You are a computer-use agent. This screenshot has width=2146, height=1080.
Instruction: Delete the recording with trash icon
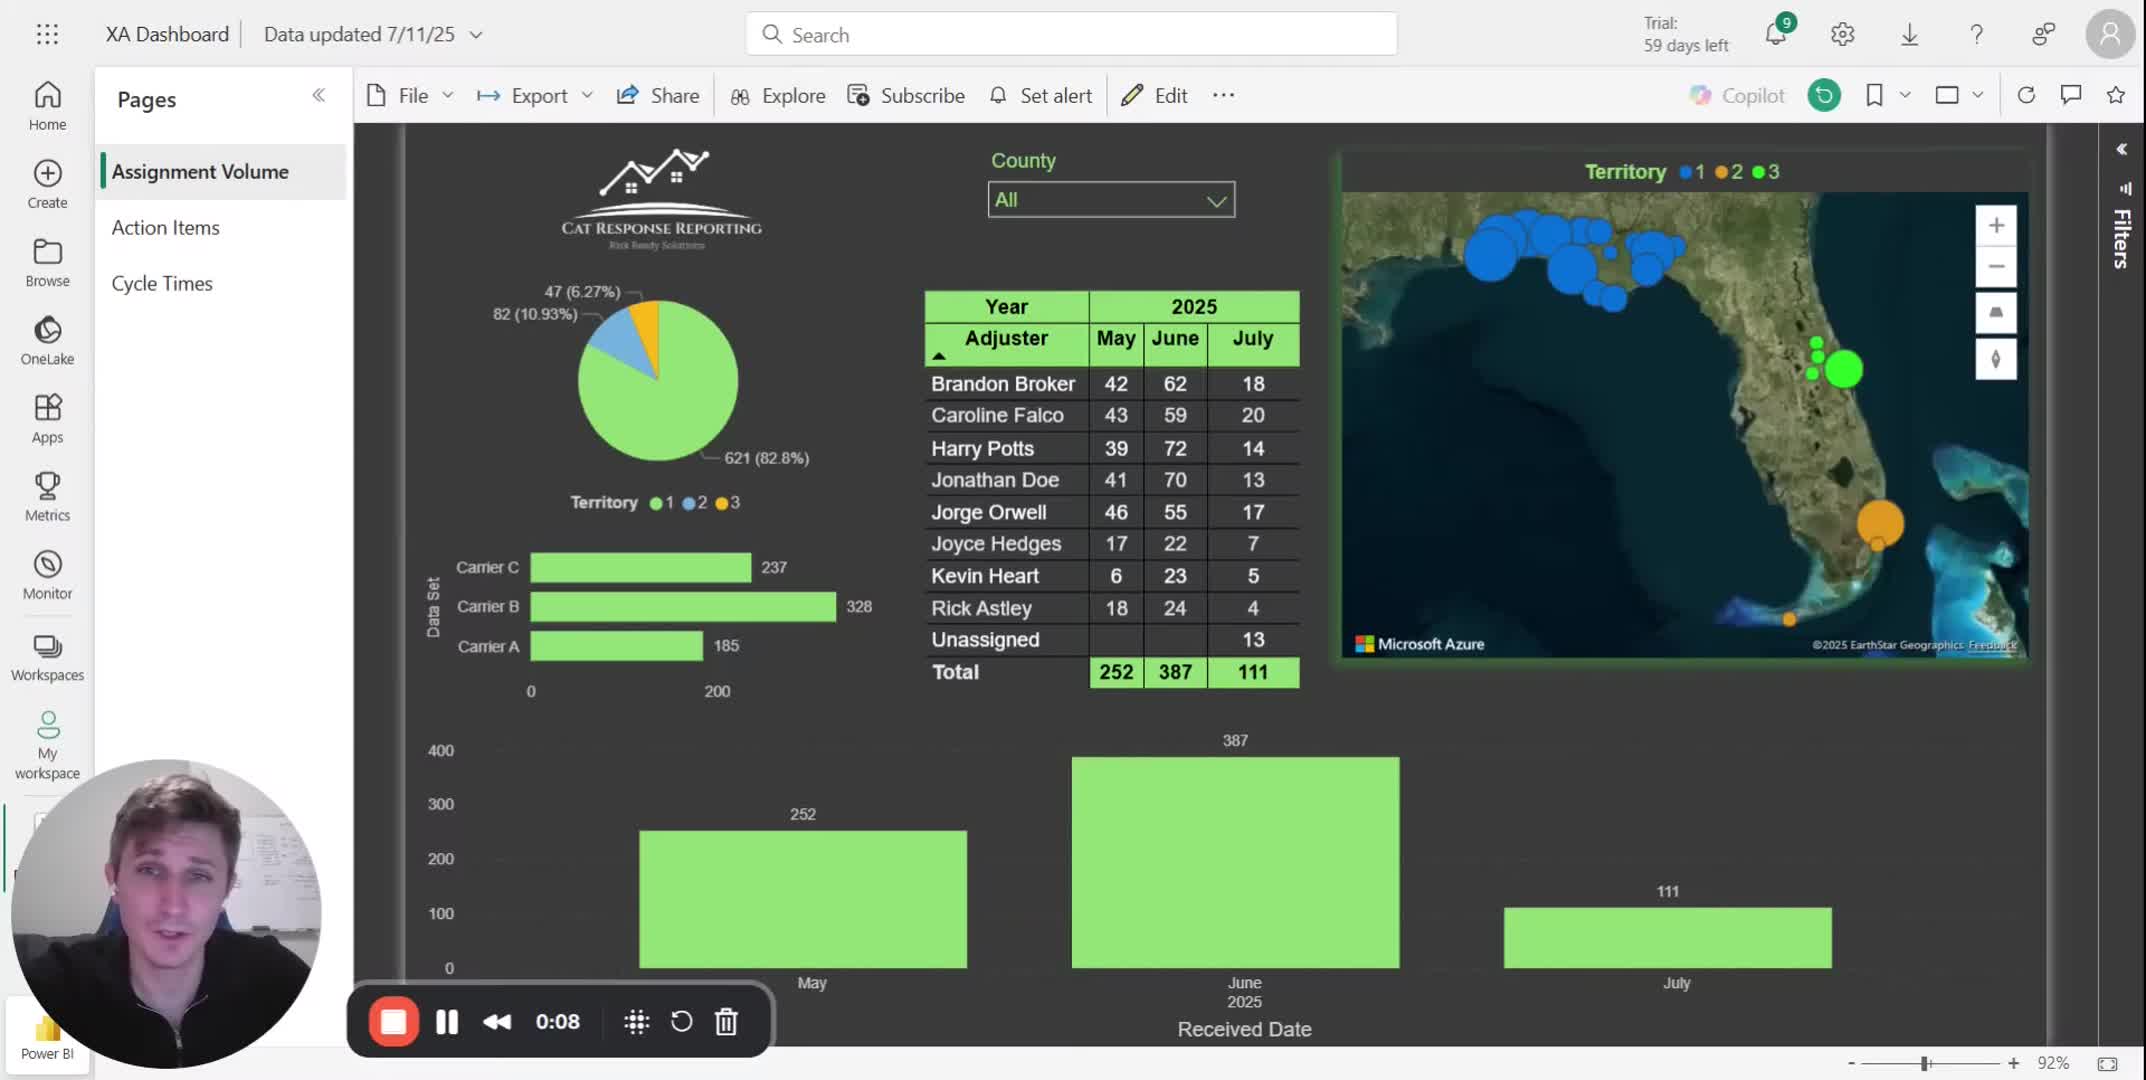click(726, 1021)
